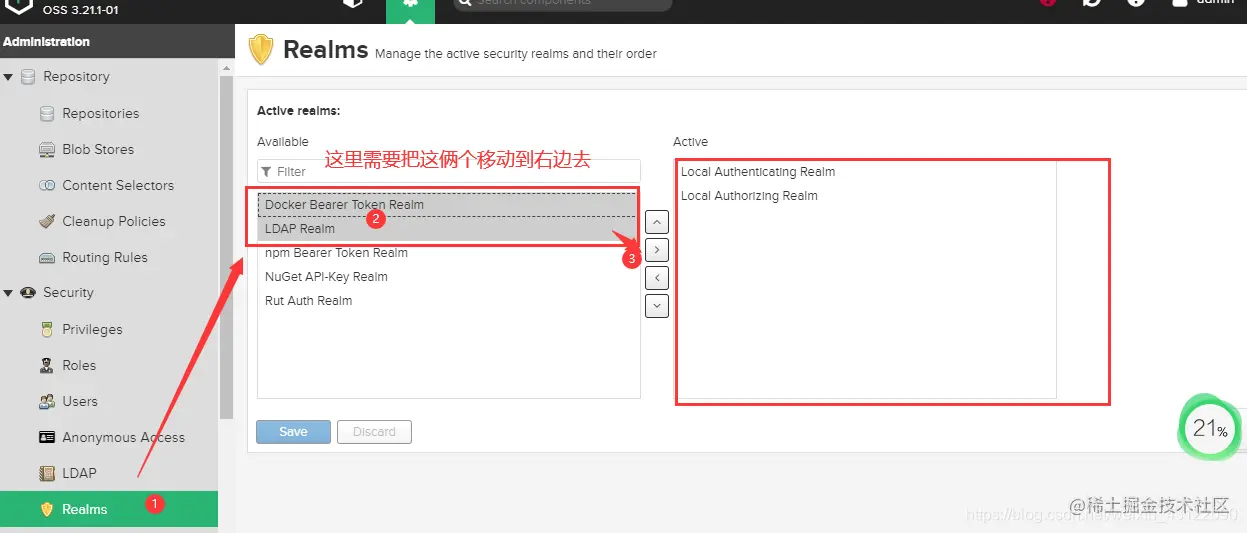Screen dimensions: 1247x533
Task: Open Users via its people icon
Action: point(47,402)
